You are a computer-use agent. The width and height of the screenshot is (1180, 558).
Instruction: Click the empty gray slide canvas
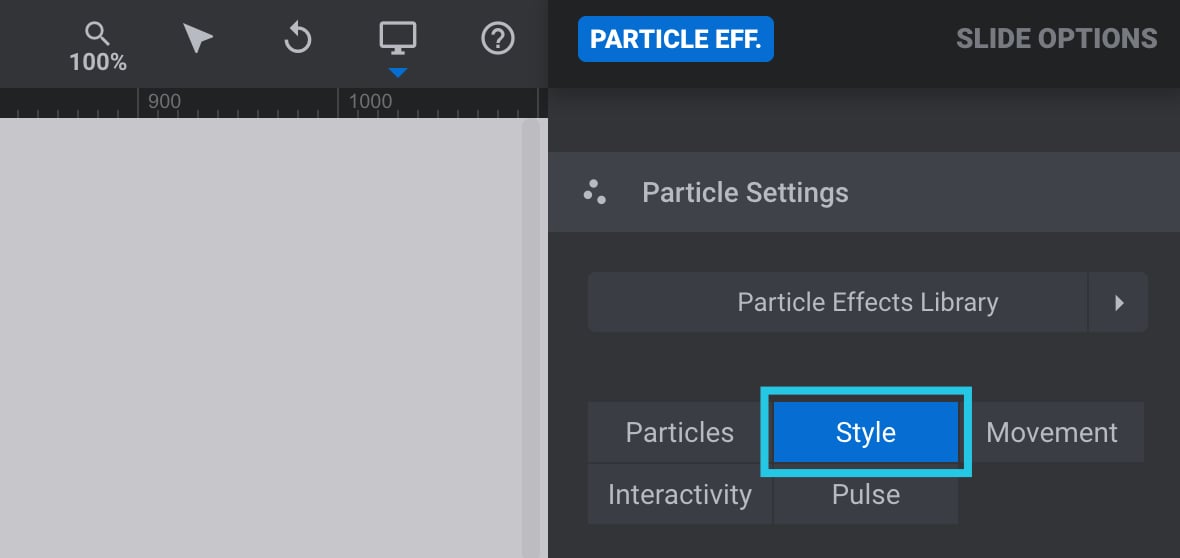click(261, 338)
